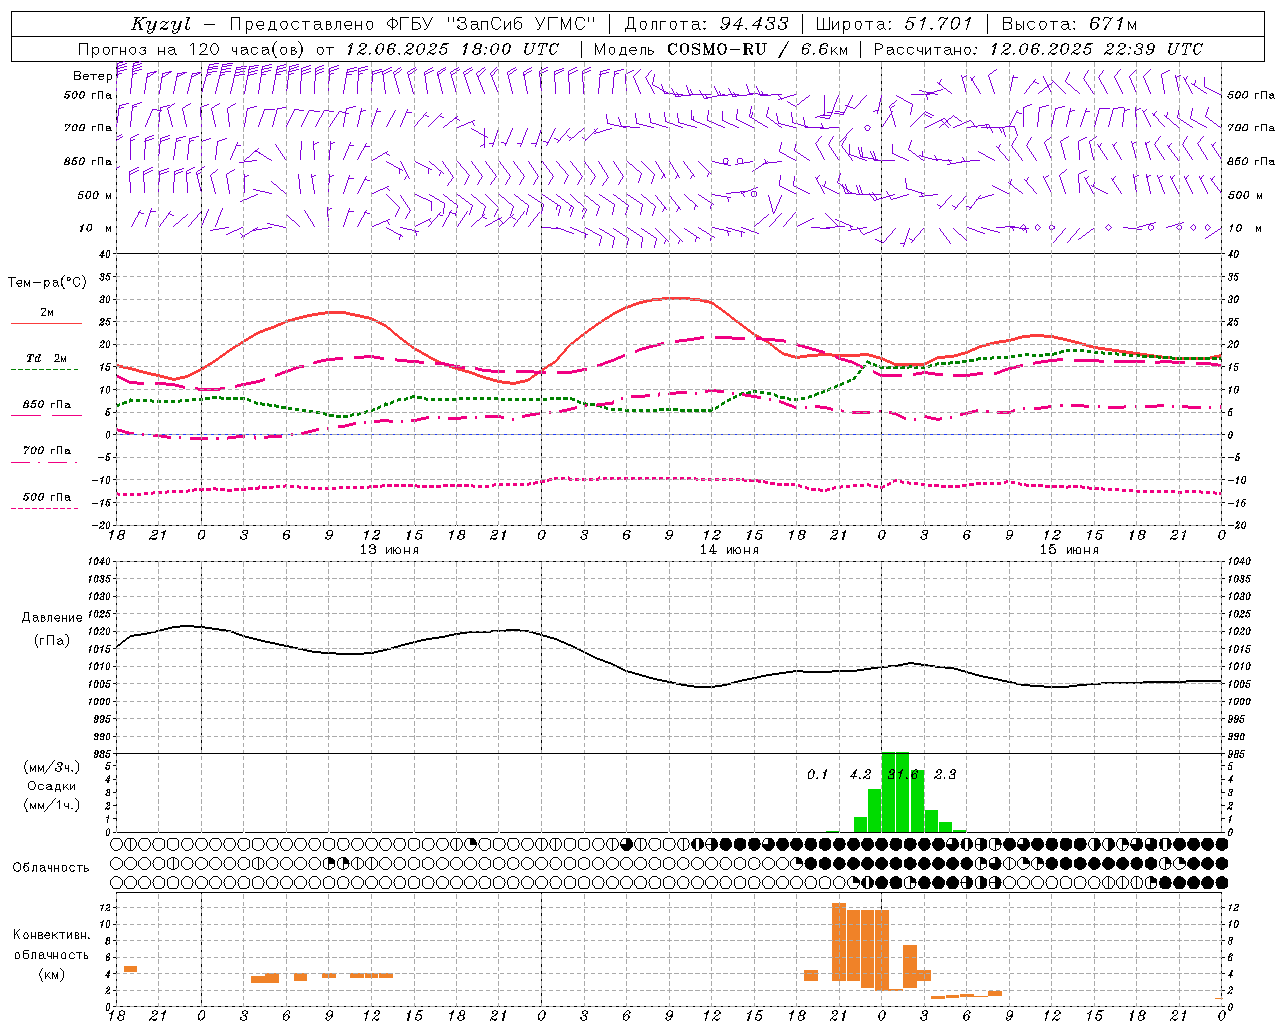This screenshot has width=1280, height=1024.
Task: Click the tallest orange convective cloud bar
Action: (x=839, y=942)
